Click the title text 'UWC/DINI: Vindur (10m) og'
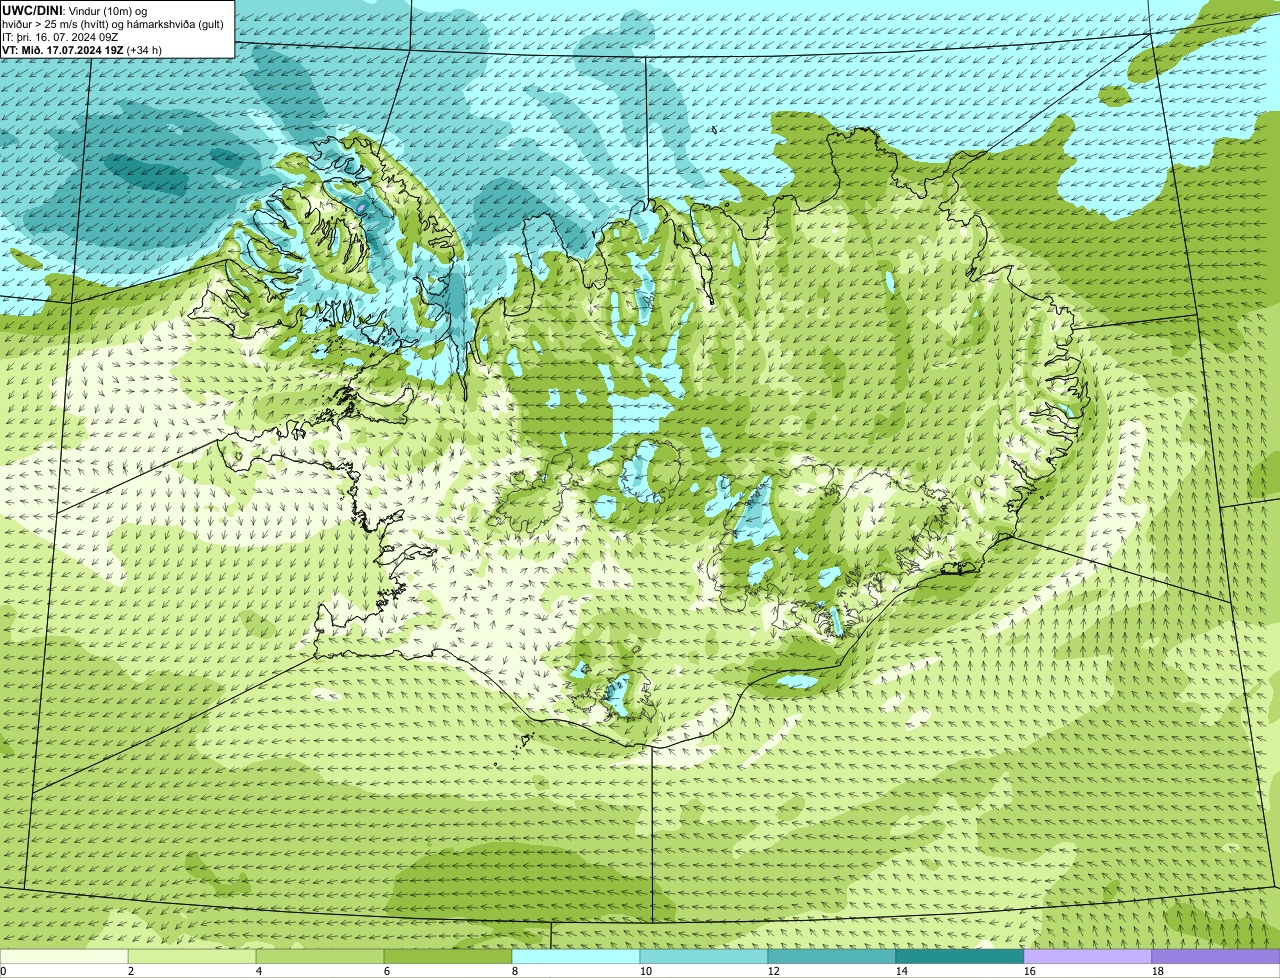Screen dimensions: 1280x978 75,10
